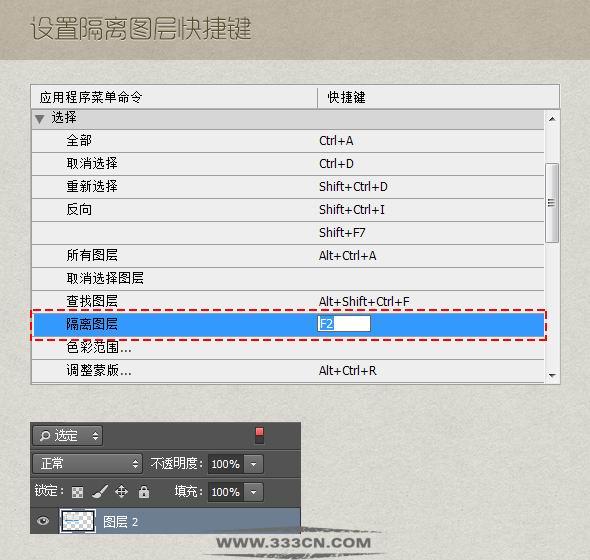Open the 填充 fill dropdown arrow

254,492
